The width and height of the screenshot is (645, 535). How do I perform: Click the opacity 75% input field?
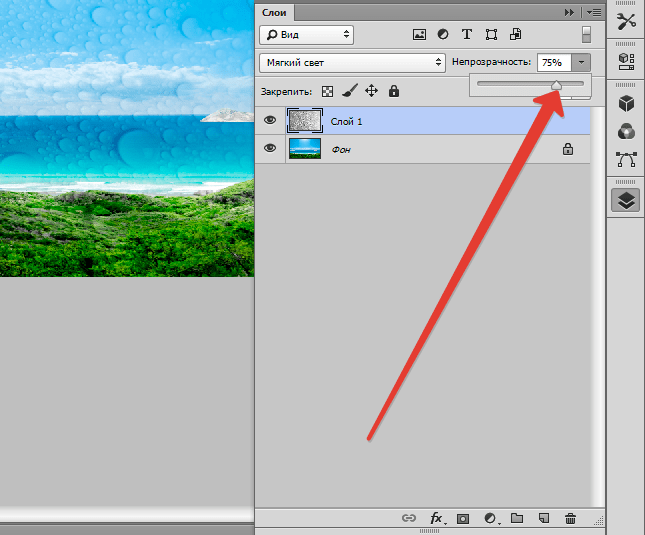pos(554,63)
